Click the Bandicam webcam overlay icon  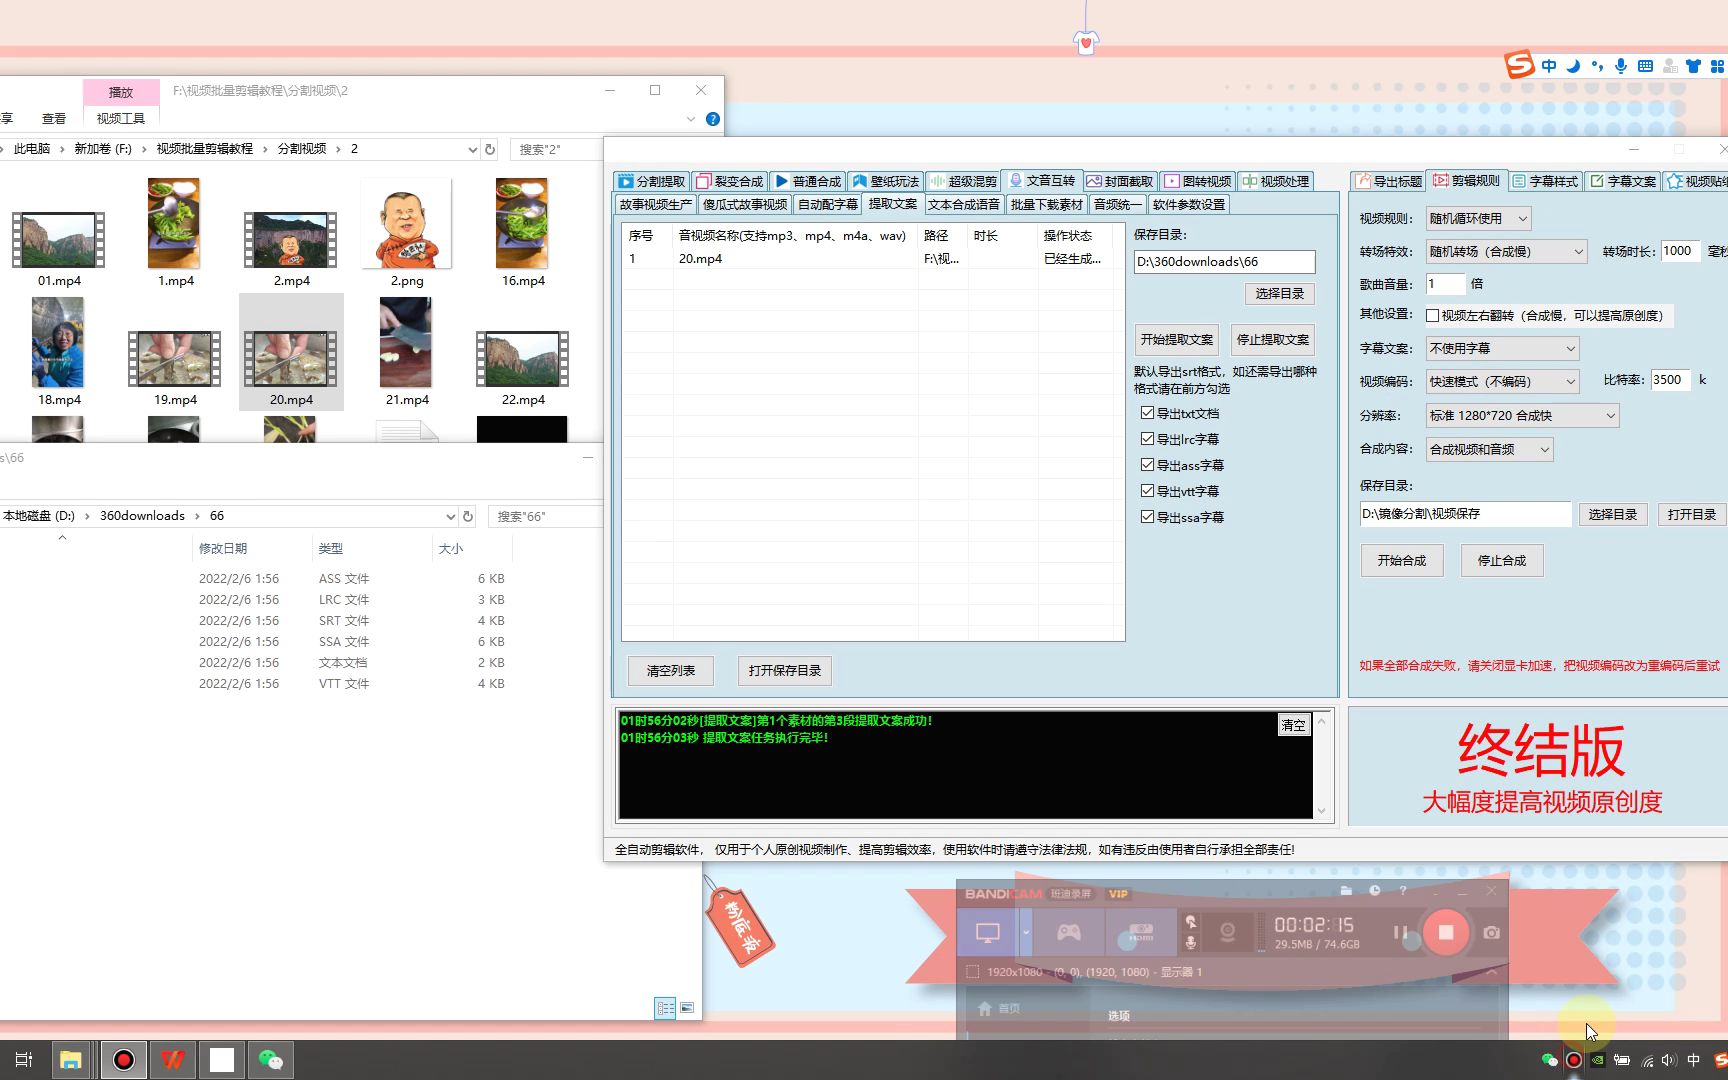click(x=1227, y=933)
